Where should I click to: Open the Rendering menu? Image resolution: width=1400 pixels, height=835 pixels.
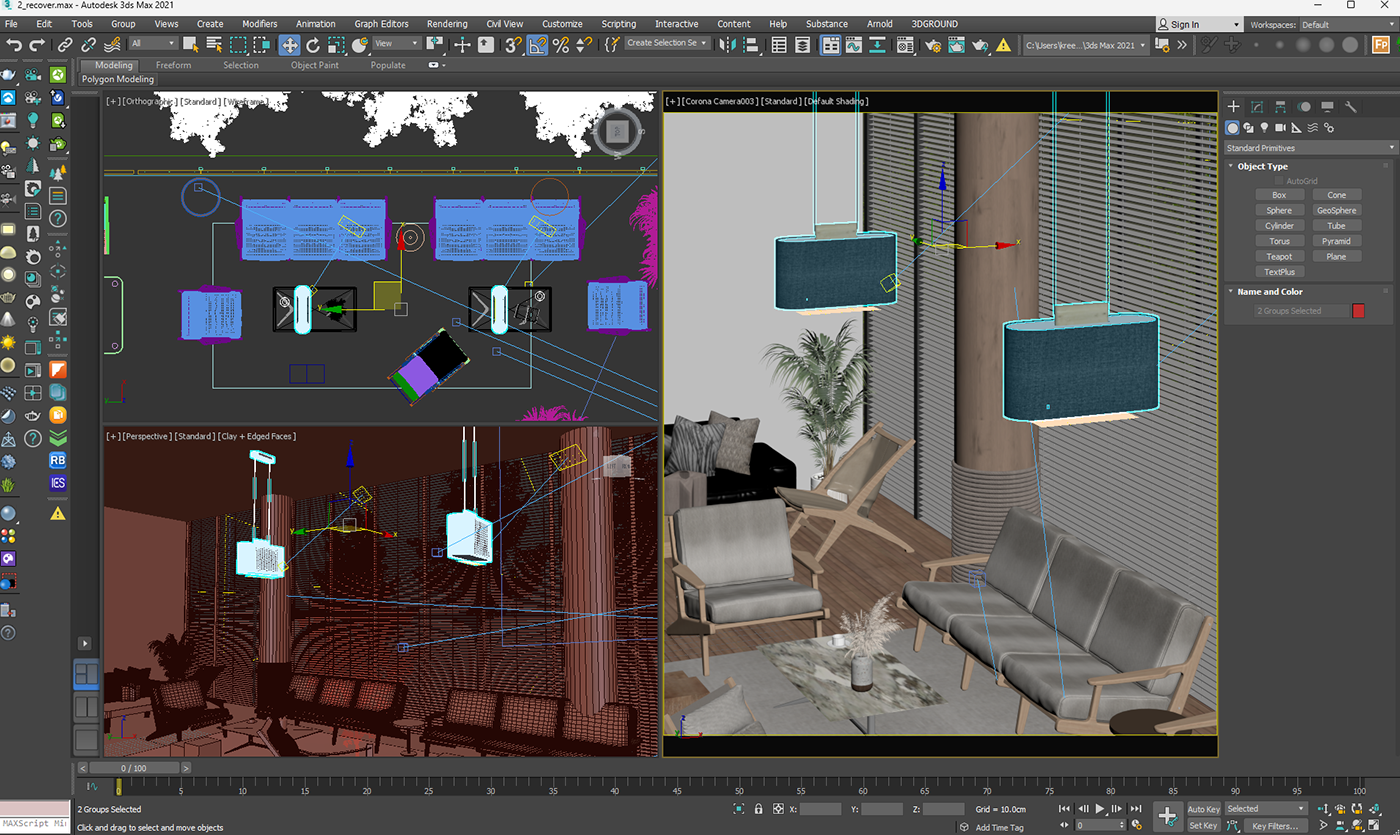pos(446,24)
